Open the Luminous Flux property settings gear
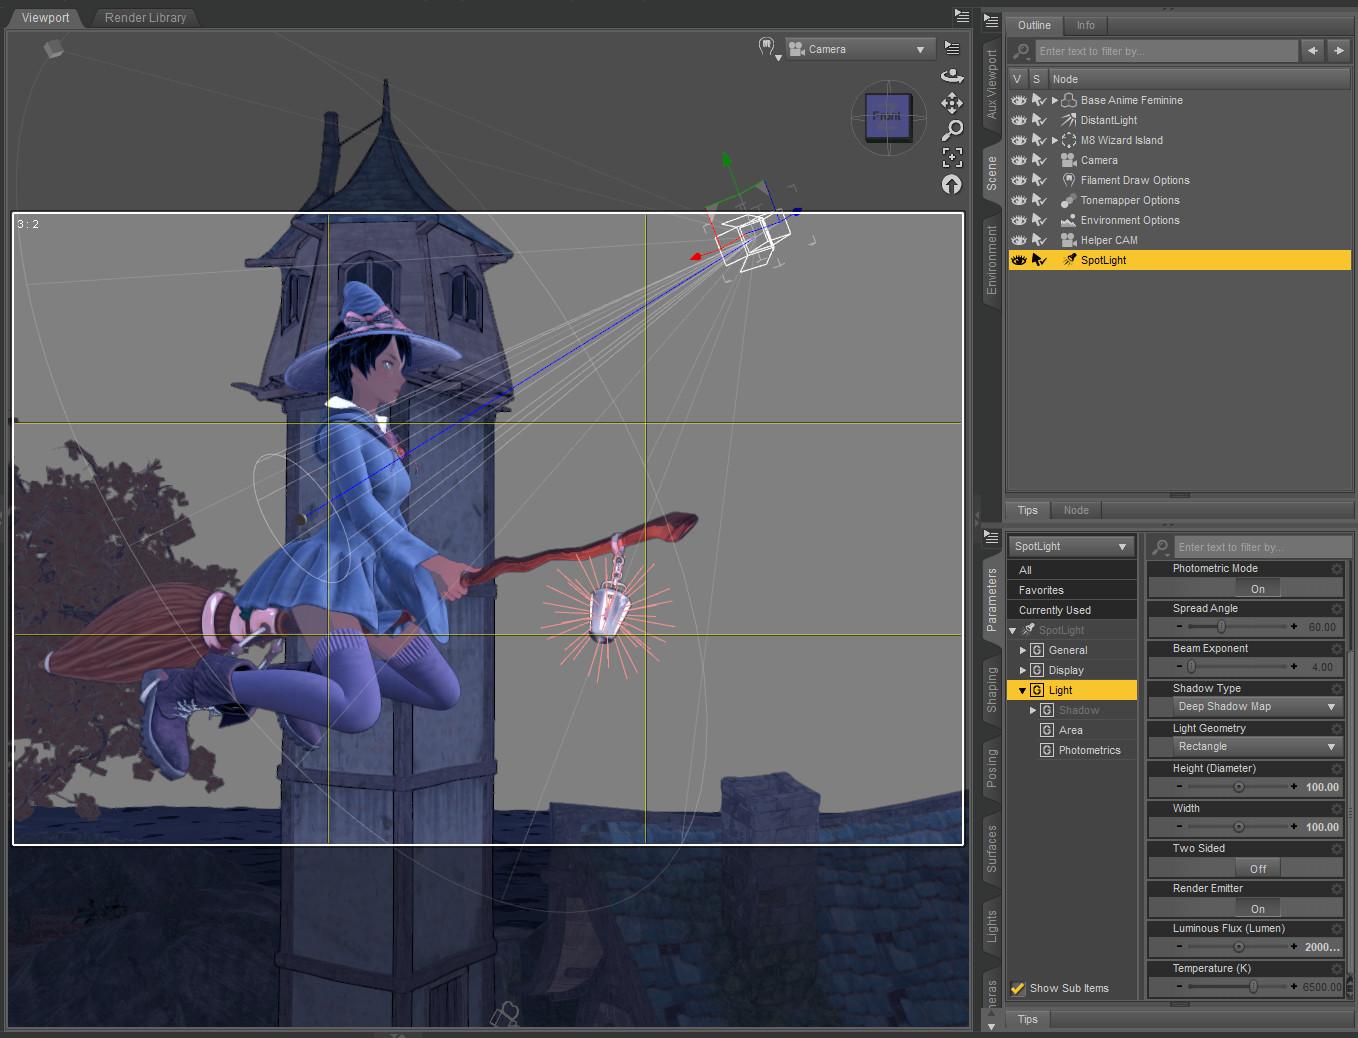 (x=1336, y=929)
